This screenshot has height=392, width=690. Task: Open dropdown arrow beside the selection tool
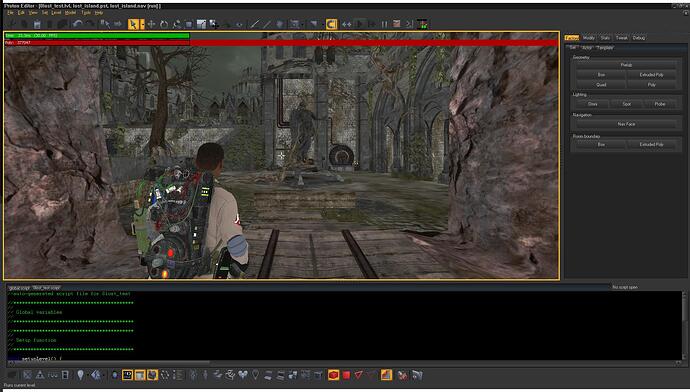142,24
